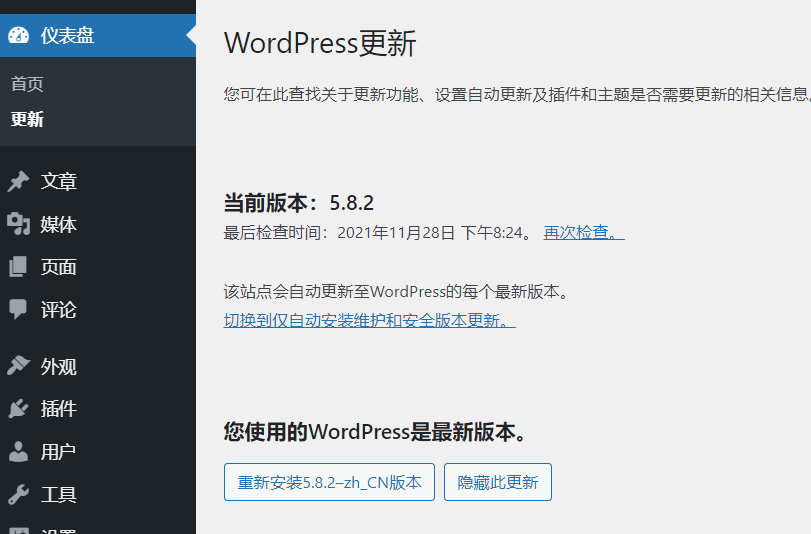Viewport: 811px width, 534px height.
Task: Click the WordPress更新 page heading
Action: pos(320,43)
